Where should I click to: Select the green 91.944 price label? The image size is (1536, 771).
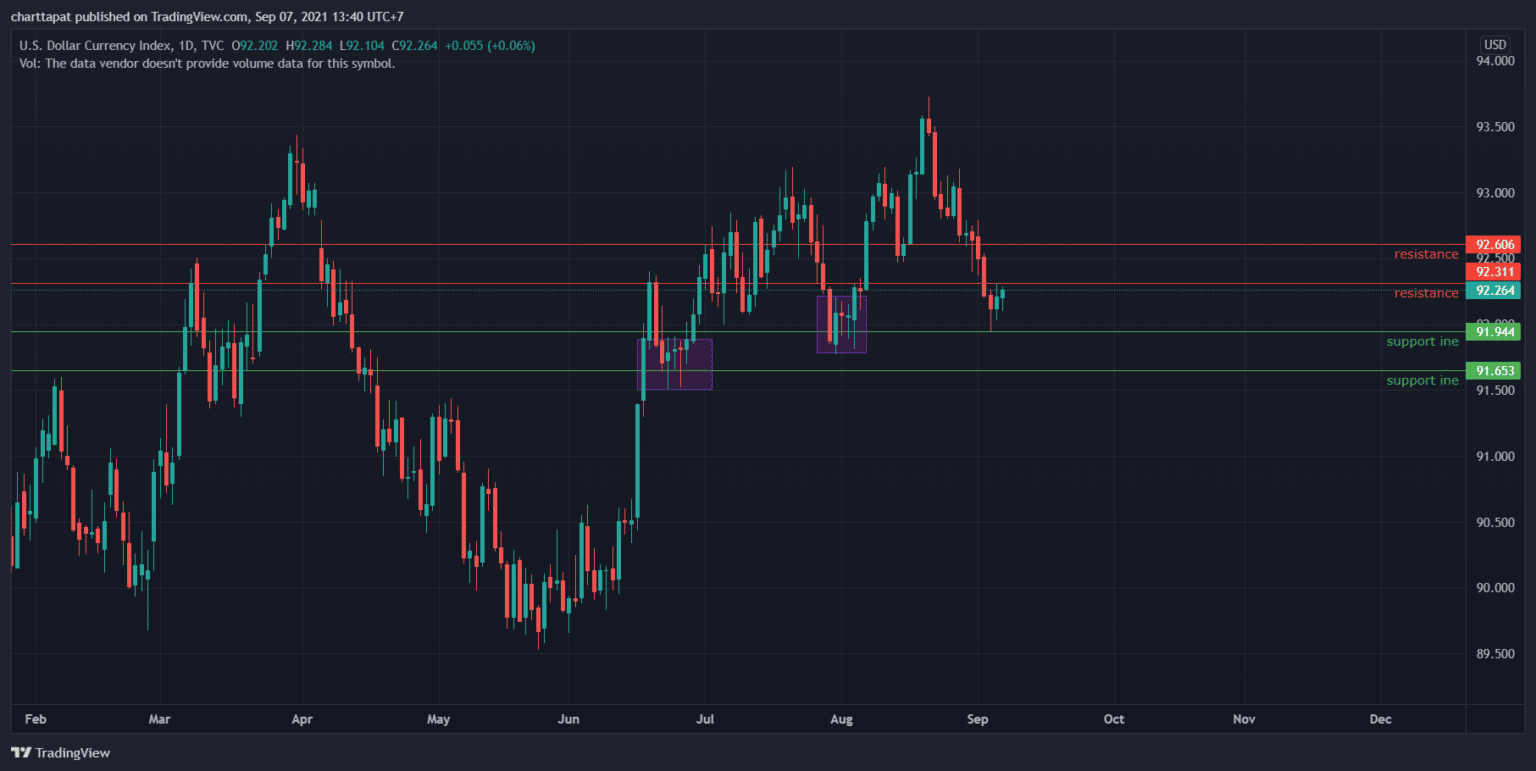click(1492, 332)
